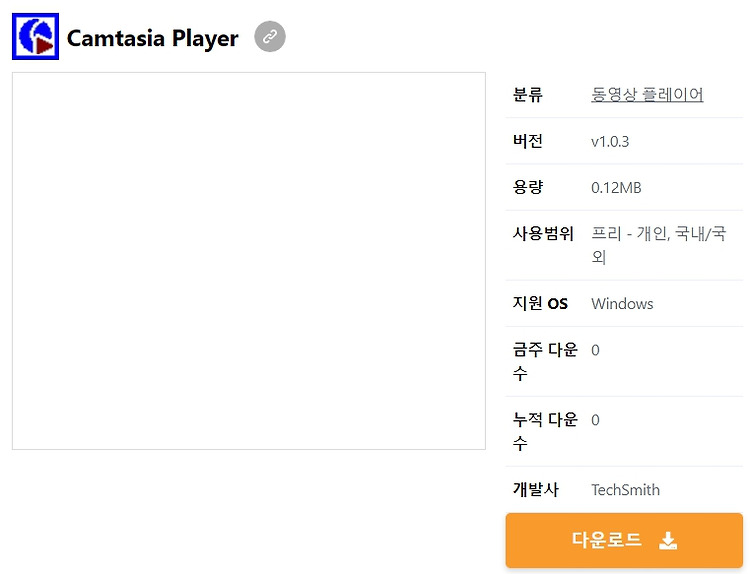Click the 프리 - 개인, 국내/국외 usage scope text
Screen dimensions: 750x574
pos(659,245)
